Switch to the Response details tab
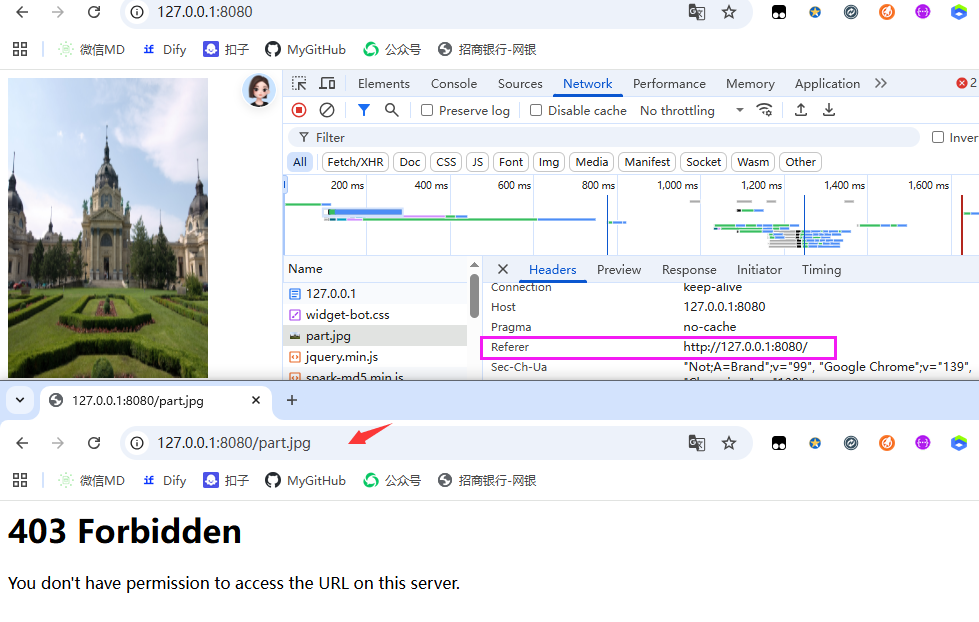979x622 pixels. pos(689,270)
